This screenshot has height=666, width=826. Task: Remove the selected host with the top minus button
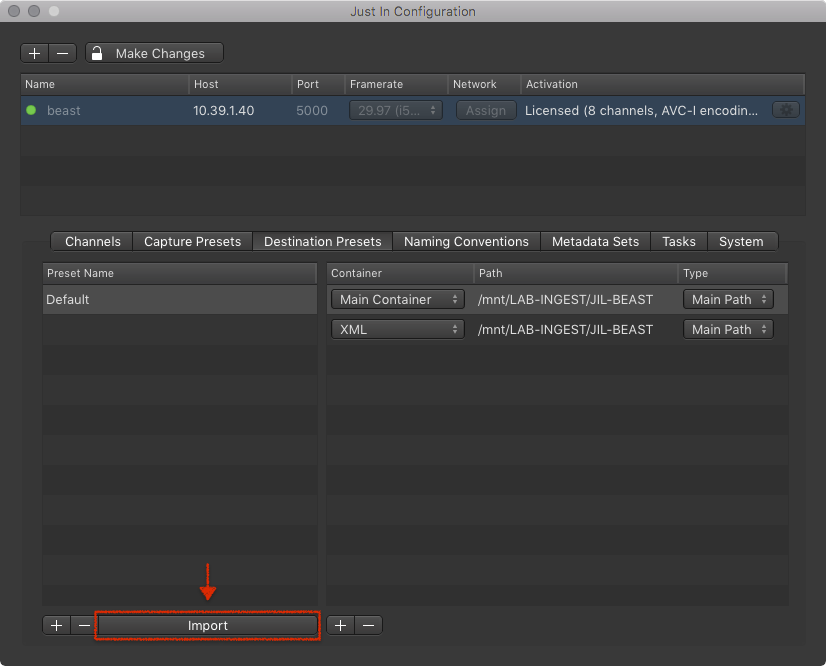click(63, 53)
